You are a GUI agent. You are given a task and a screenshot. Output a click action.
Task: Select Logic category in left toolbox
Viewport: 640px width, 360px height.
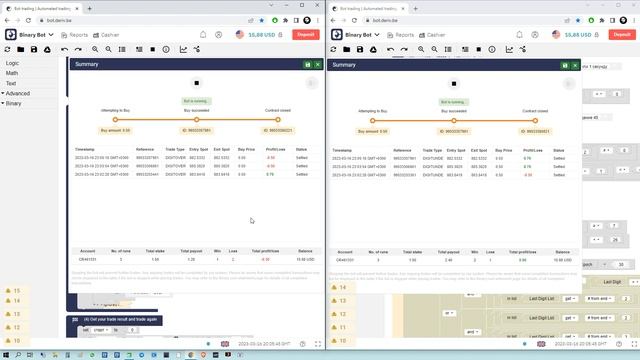coord(12,63)
